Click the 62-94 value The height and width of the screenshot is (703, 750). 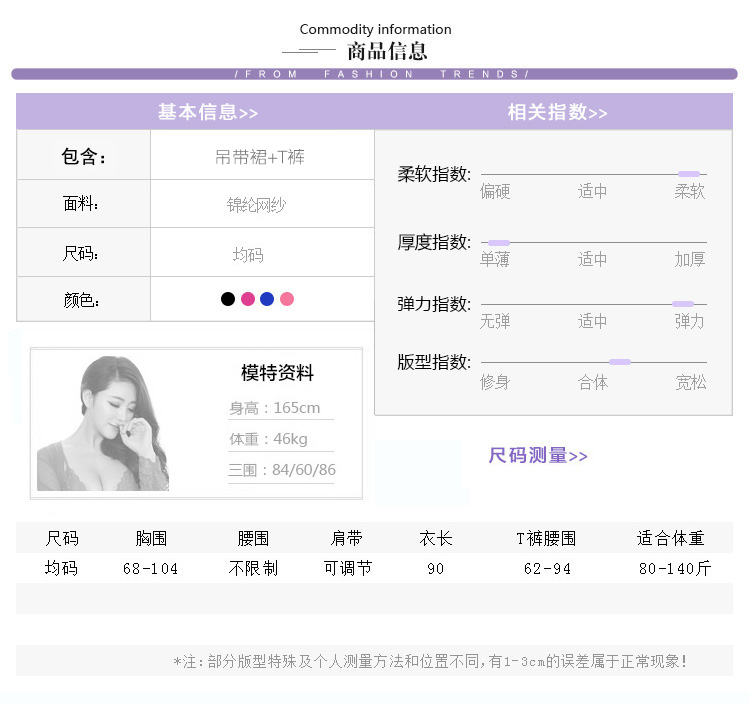tap(547, 569)
